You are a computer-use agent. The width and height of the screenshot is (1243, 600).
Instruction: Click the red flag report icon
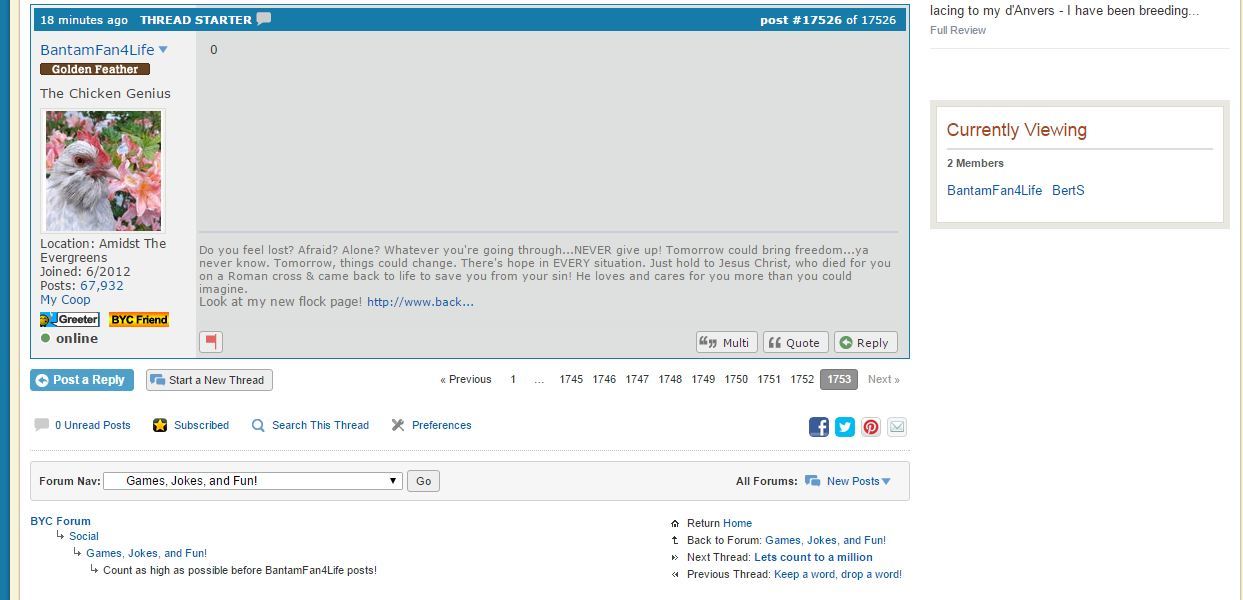pyautogui.click(x=211, y=342)
